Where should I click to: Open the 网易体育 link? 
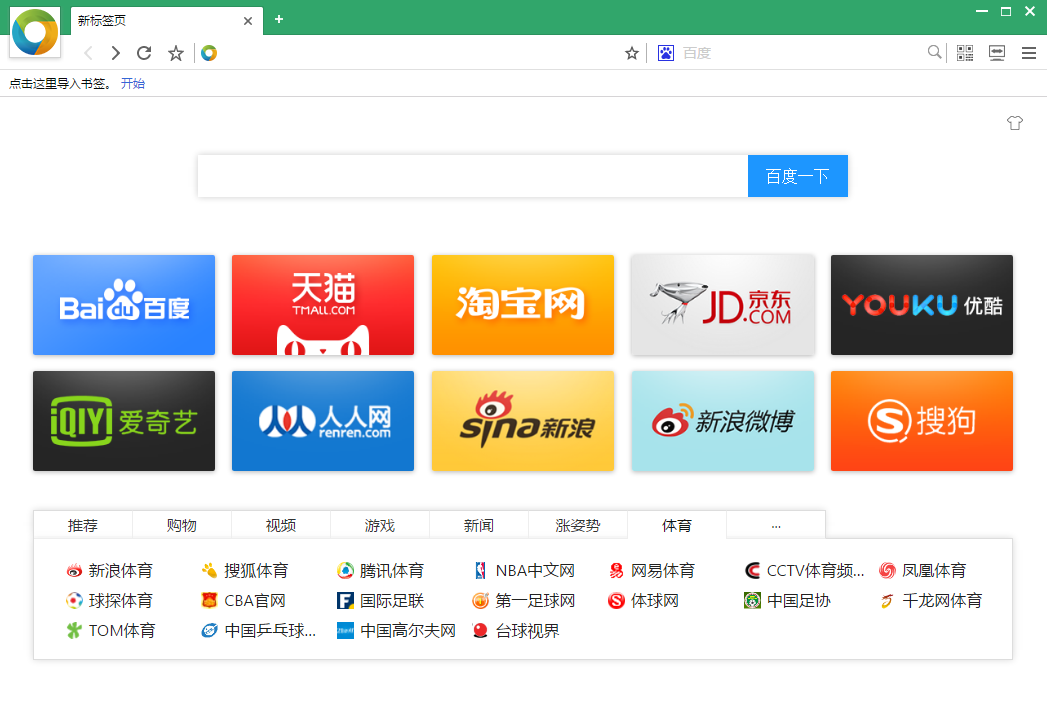tap(652, 571)
